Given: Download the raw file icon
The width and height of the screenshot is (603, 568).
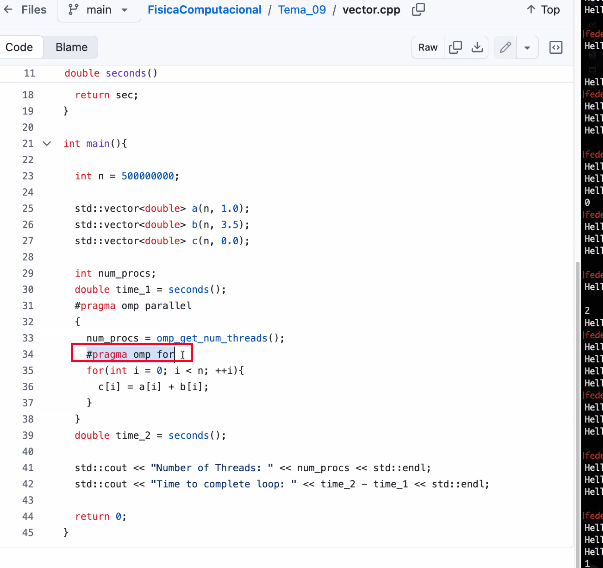Looking at the screenshot, I should [477, 47].
